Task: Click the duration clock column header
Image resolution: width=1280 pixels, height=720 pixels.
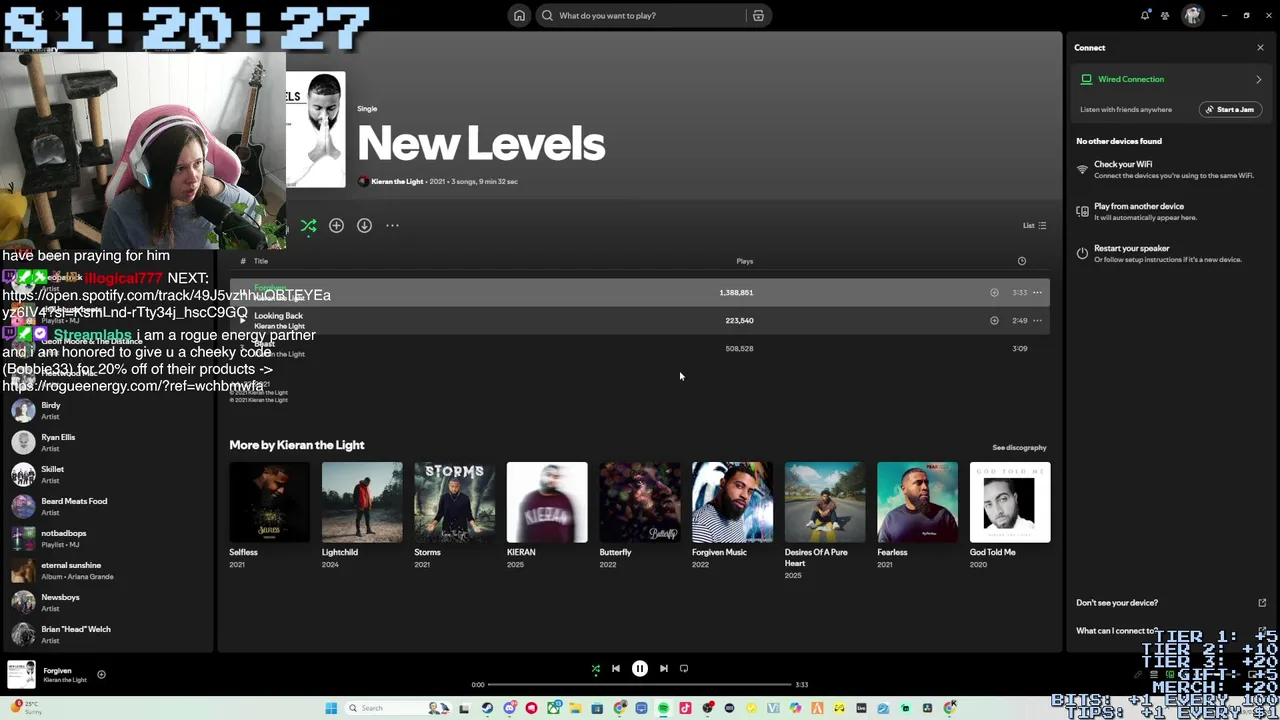Action: 1021,261
